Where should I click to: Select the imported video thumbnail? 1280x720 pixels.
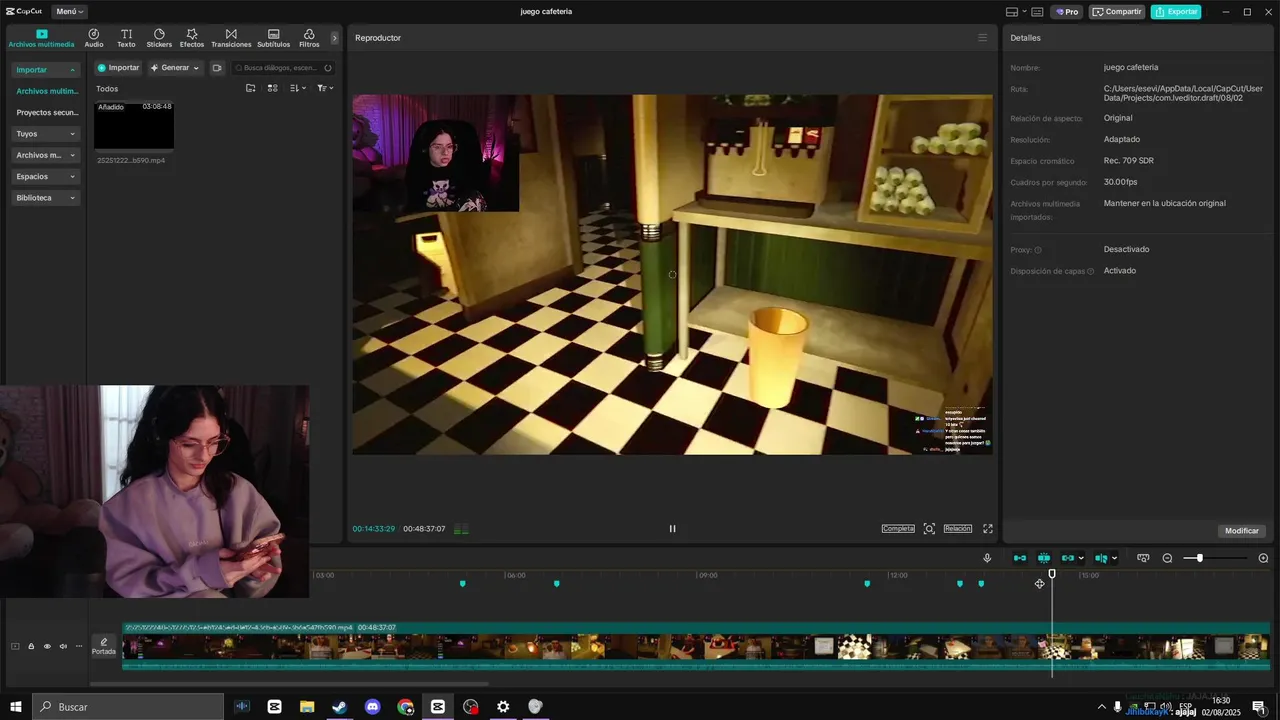point(134,125)
